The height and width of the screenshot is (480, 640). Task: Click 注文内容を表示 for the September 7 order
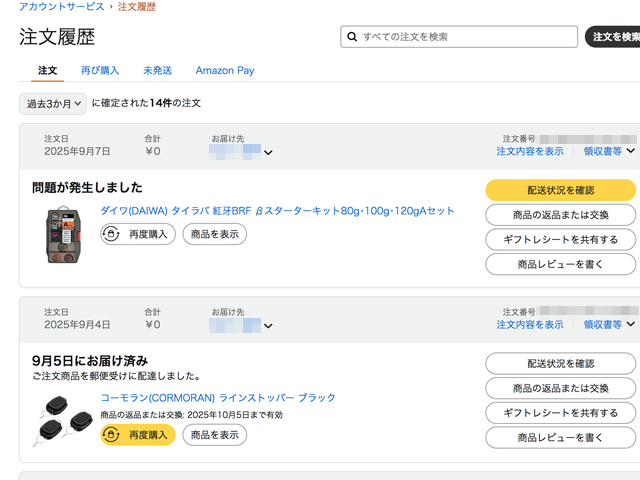530,151
